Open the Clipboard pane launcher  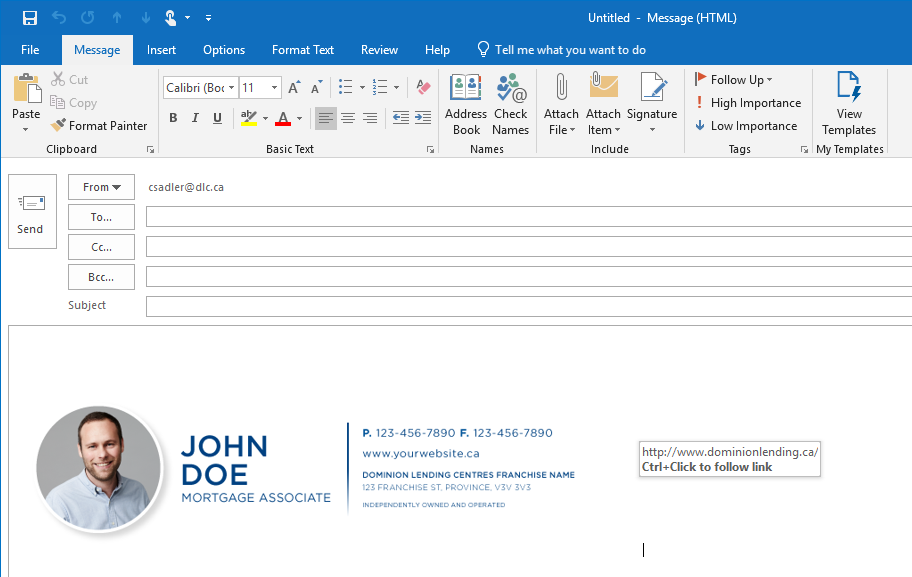point(151,150)
